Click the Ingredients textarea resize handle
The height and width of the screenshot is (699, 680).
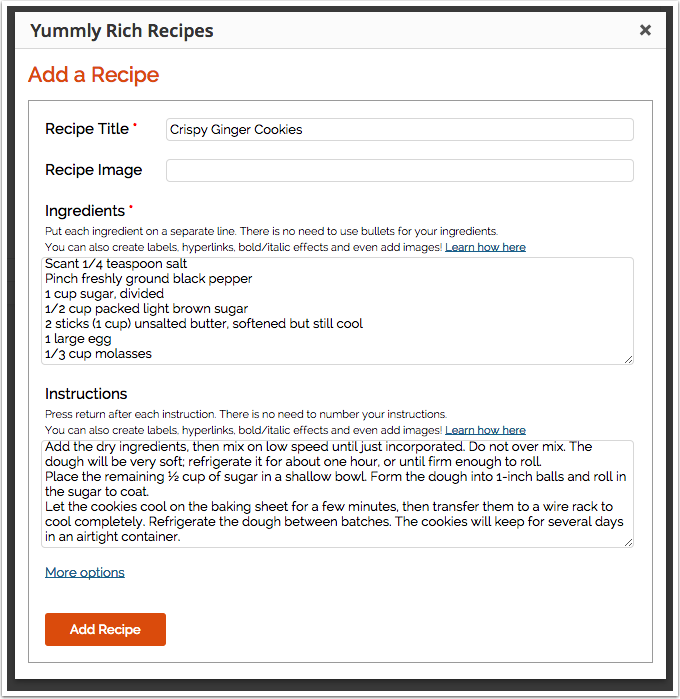point(629,360)
